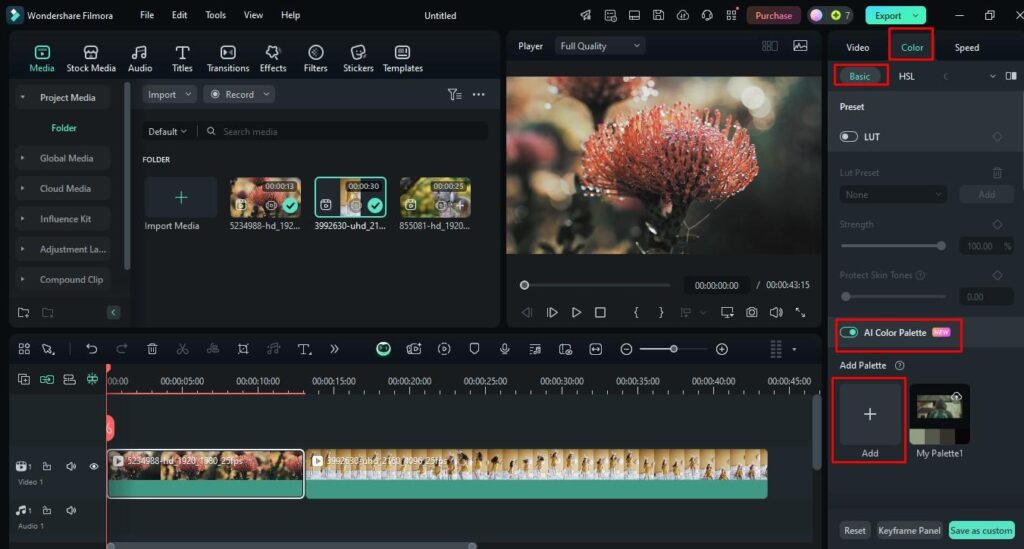The height and width of the screenshot is (549, 1024).
Task: Click the crop tool in timeline toolbar
Action: click(243, 349)
